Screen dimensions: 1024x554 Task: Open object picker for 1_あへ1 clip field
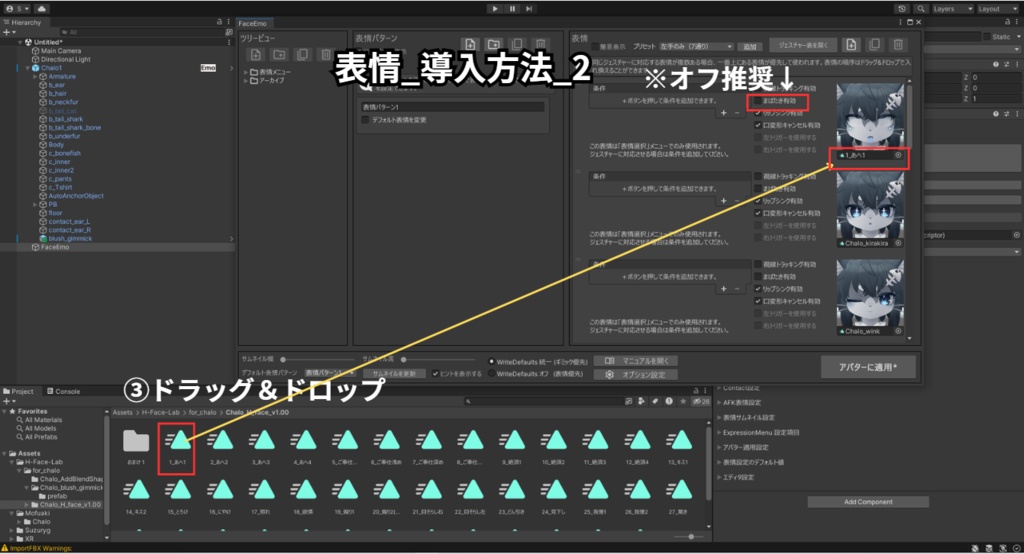[x=899, y=155]
